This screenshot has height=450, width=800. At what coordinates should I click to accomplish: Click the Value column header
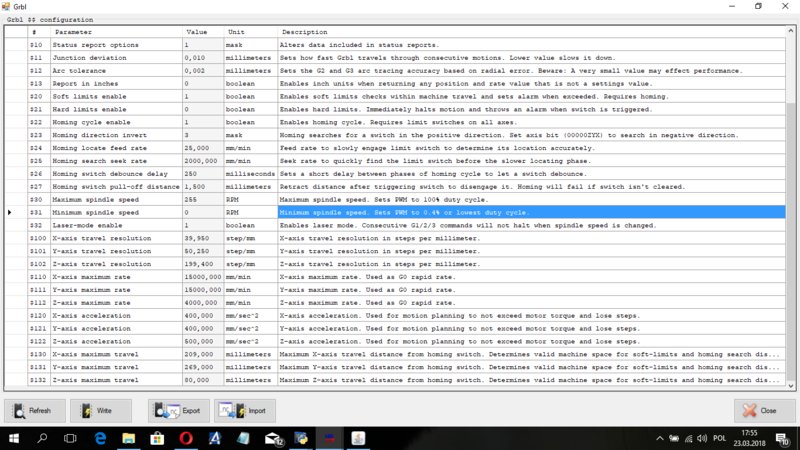point(203,32)
